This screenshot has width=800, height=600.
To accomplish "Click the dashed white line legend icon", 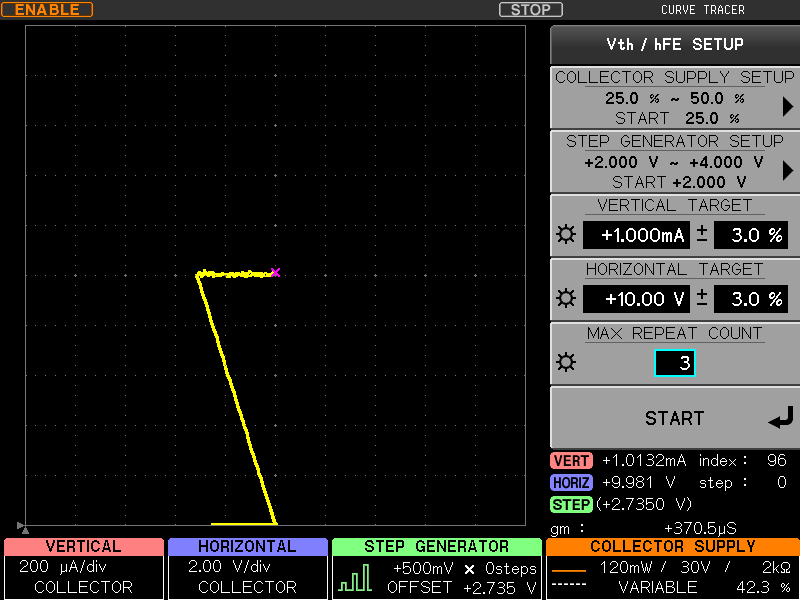I will [569, 585].
